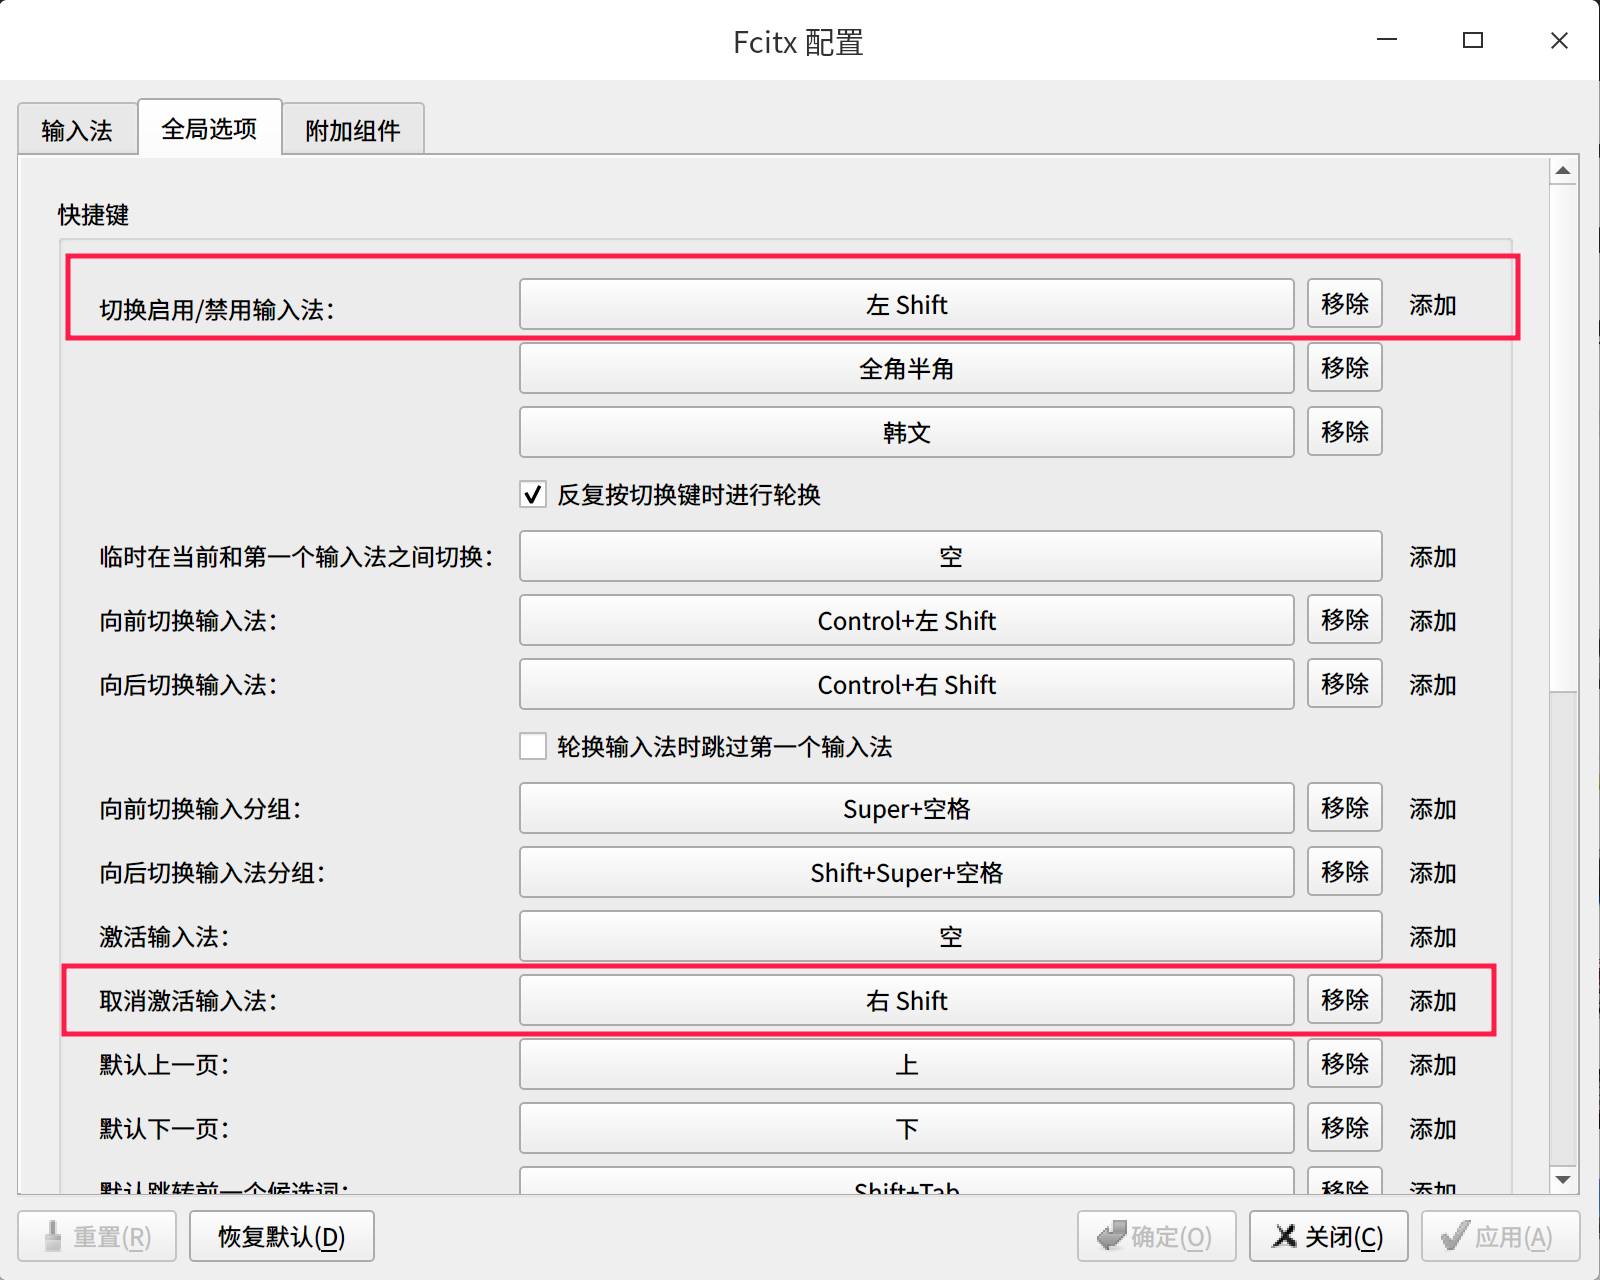Add a shortcut for 激活输入法
This screenshot has width=1600, height=1280.
[x=1433, y=937]
